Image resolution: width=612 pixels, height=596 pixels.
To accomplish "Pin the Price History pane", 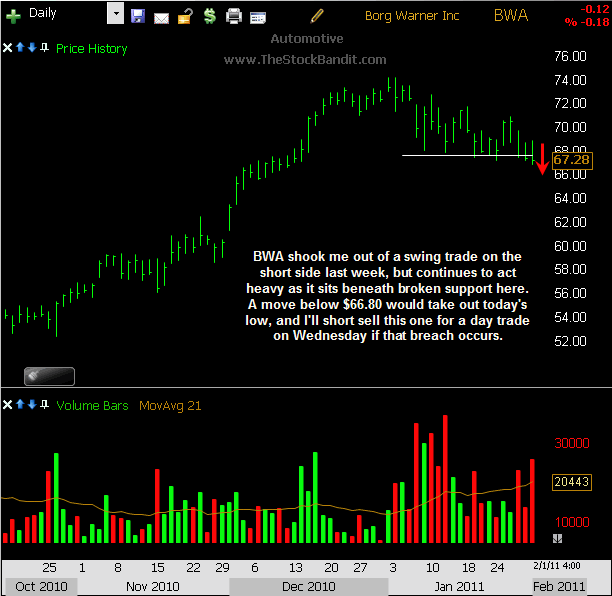I will (x=44, y=48).
